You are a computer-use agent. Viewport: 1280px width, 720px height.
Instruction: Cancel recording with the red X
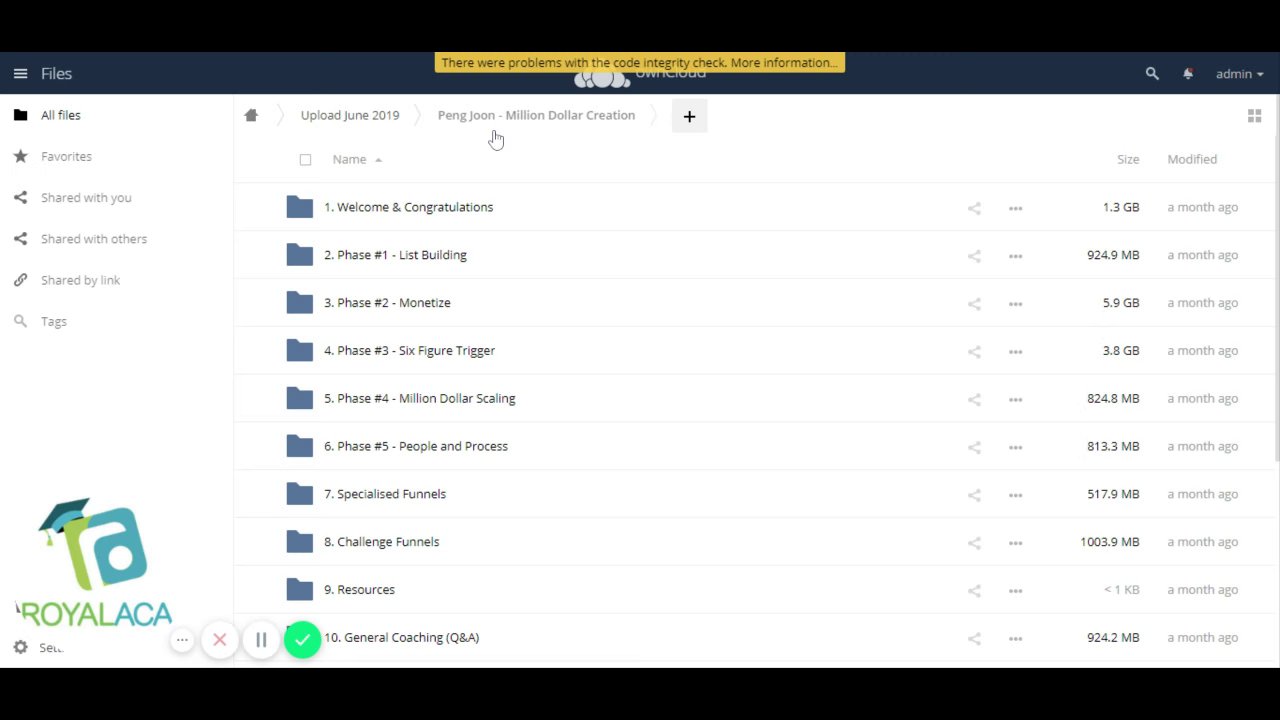pyautogui.click(x=220, y=640)
